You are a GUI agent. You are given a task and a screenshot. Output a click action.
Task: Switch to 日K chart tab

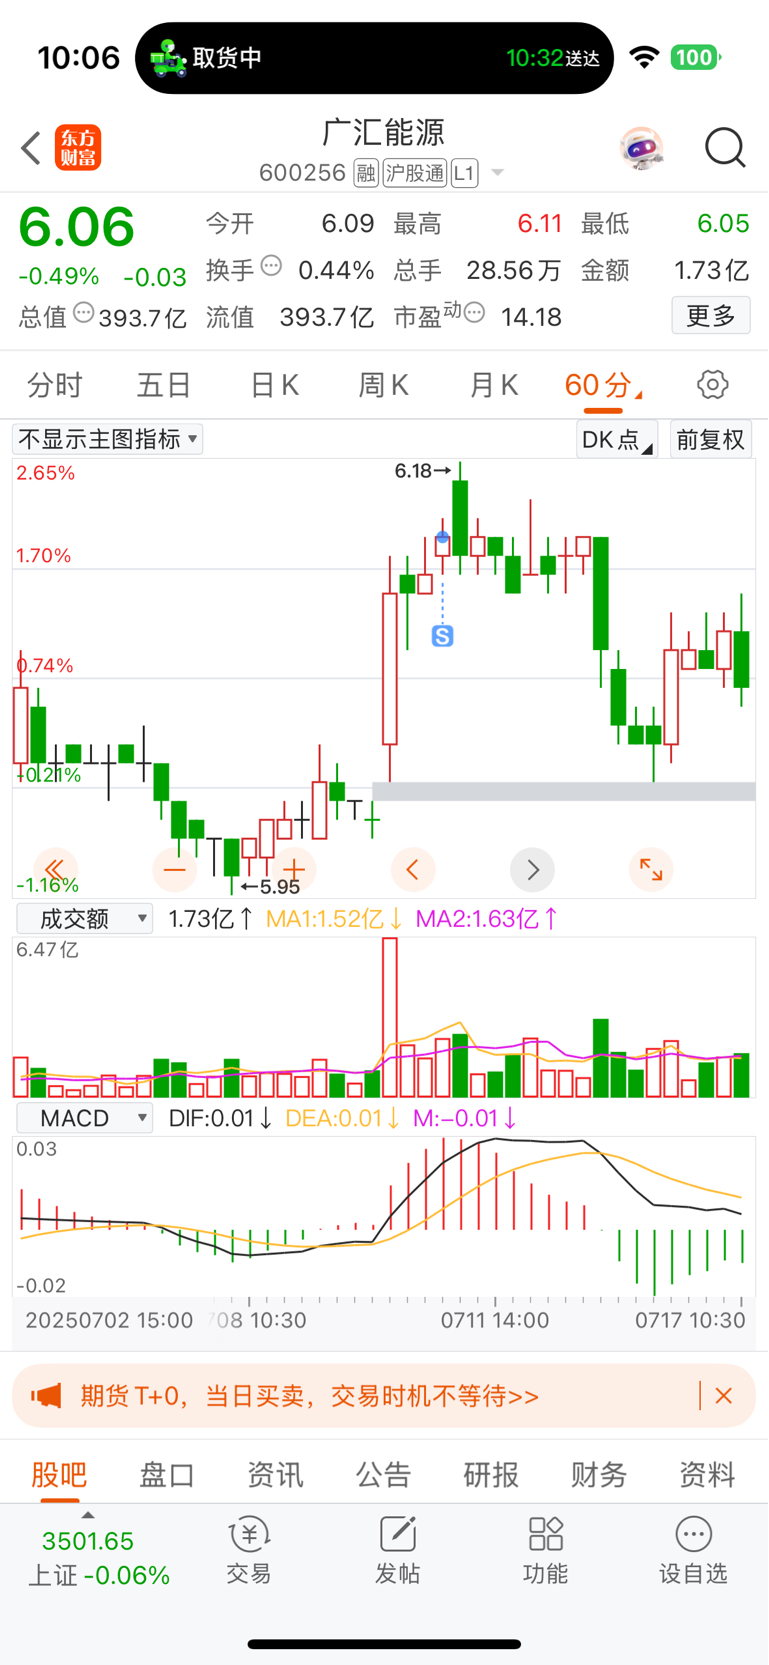click(x=275, y=385)
